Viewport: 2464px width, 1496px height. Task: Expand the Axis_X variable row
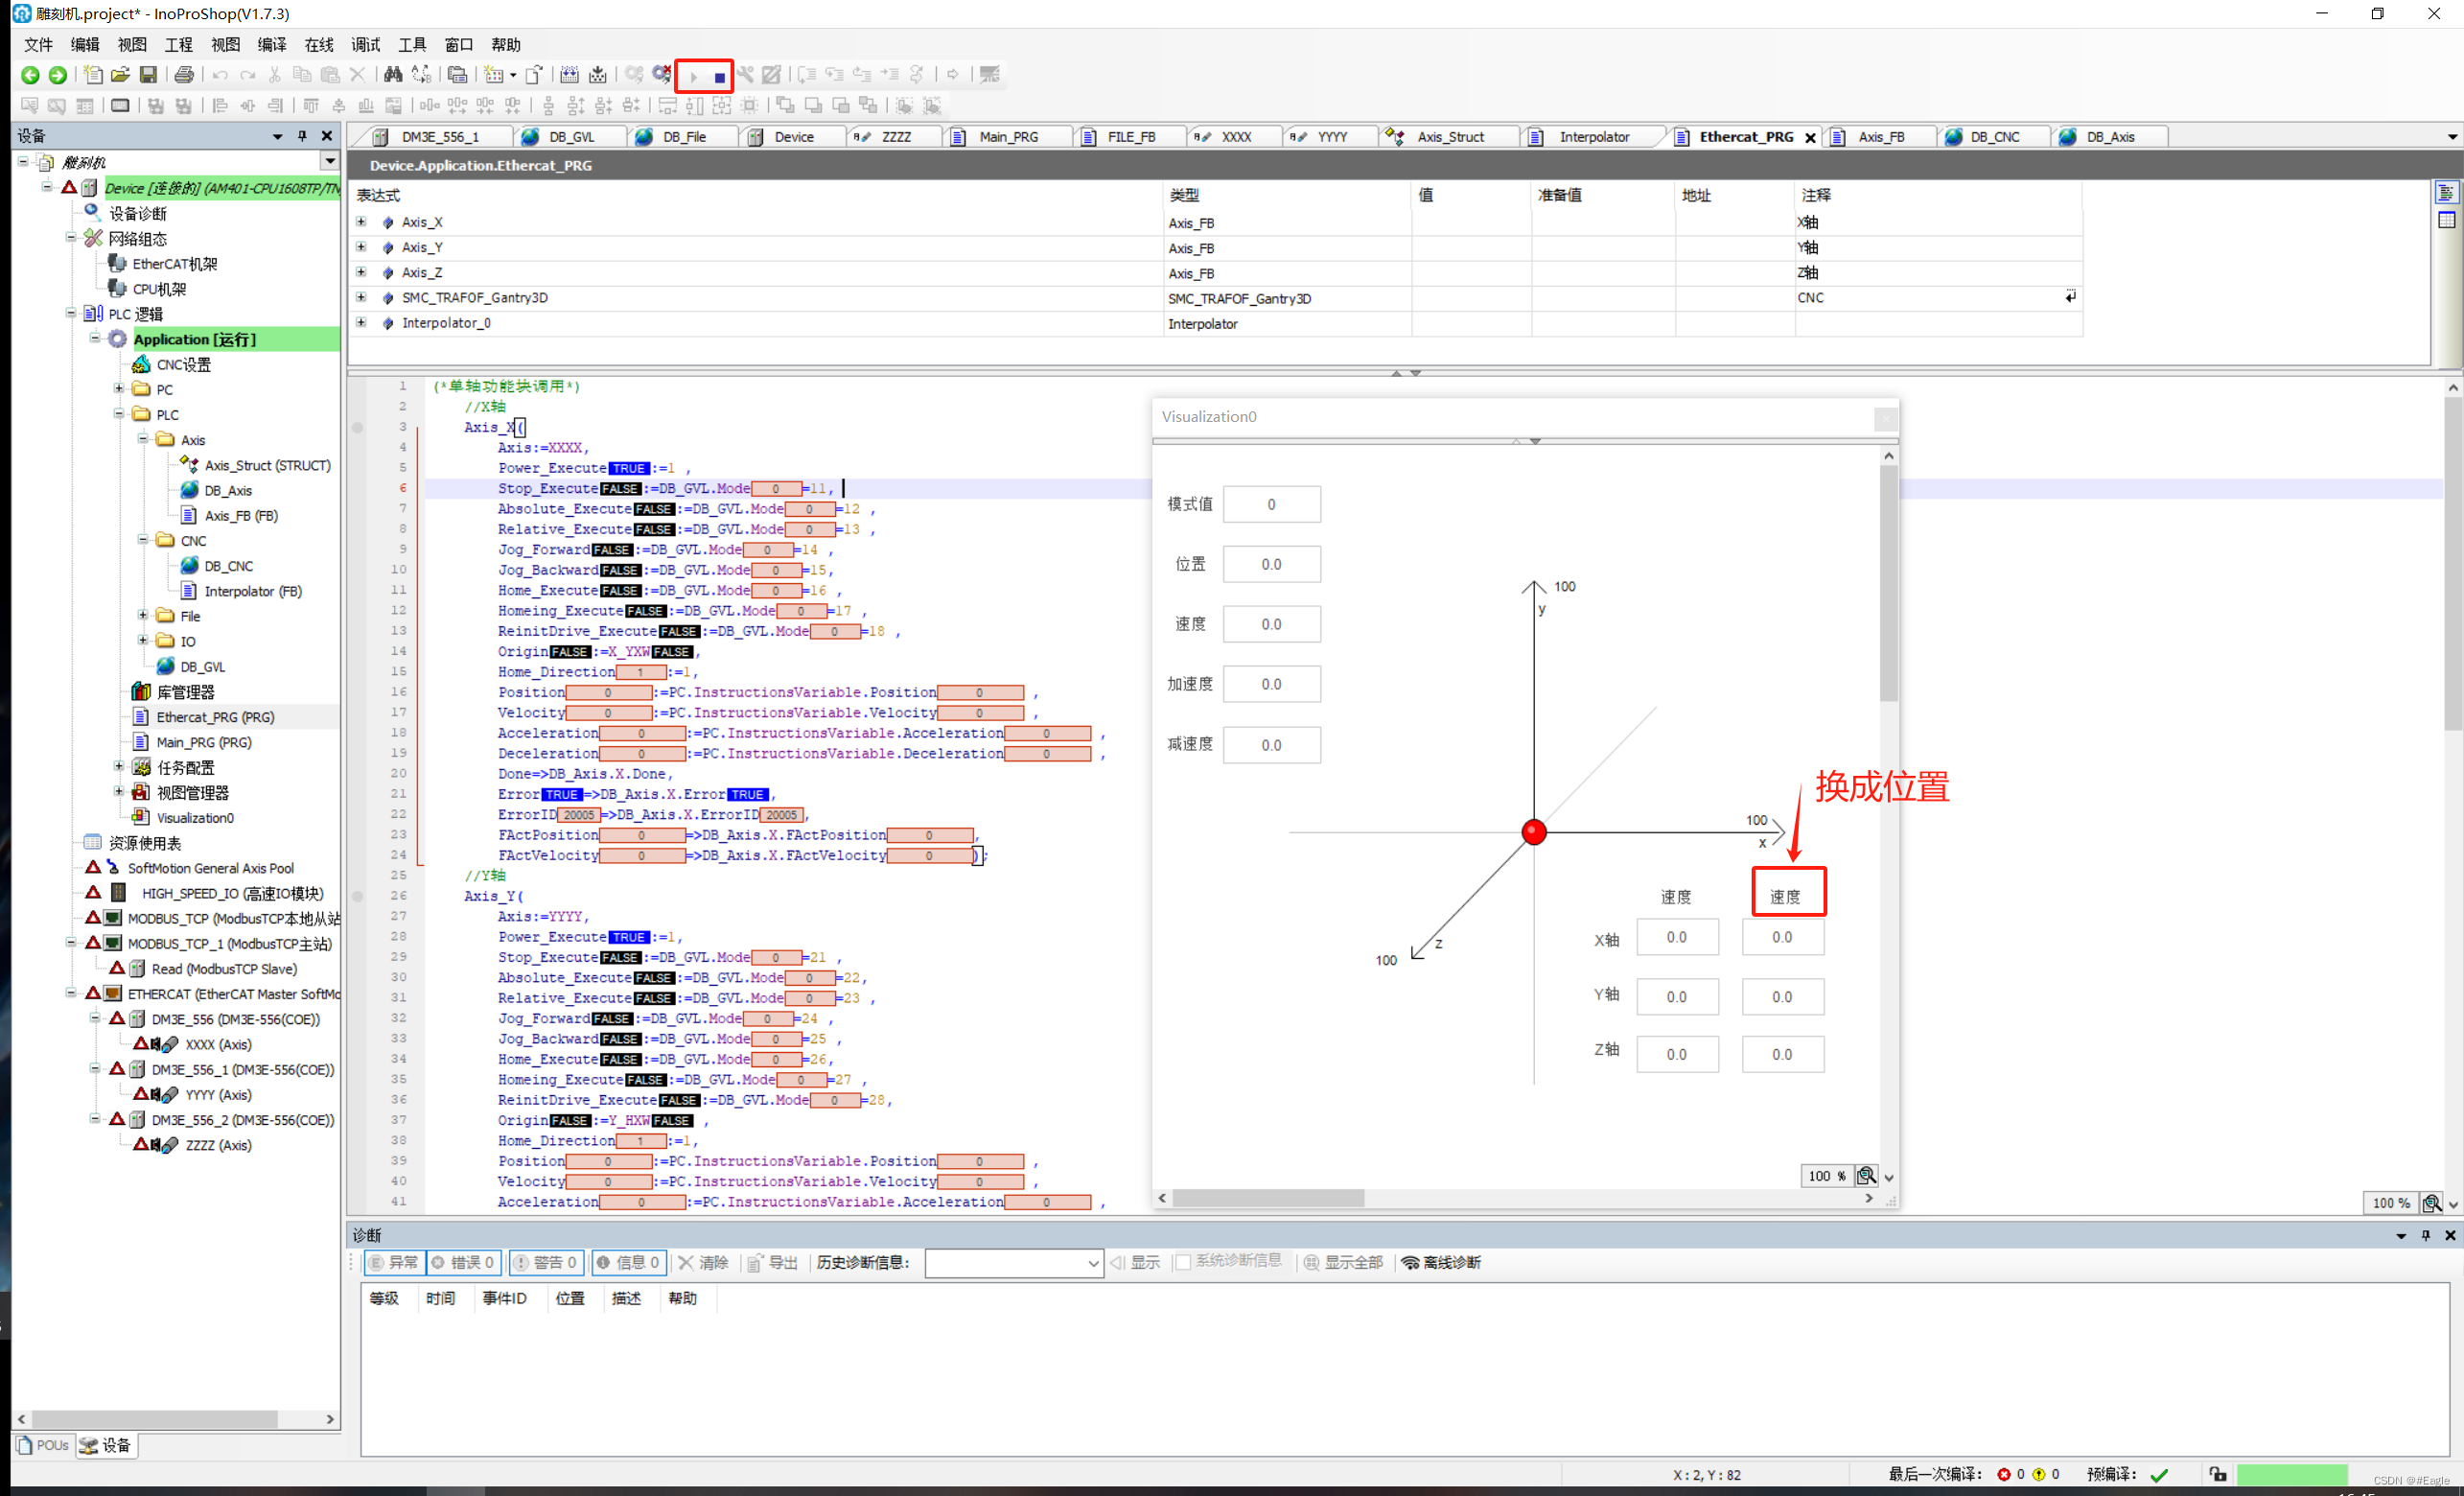[x=361, y=222]
